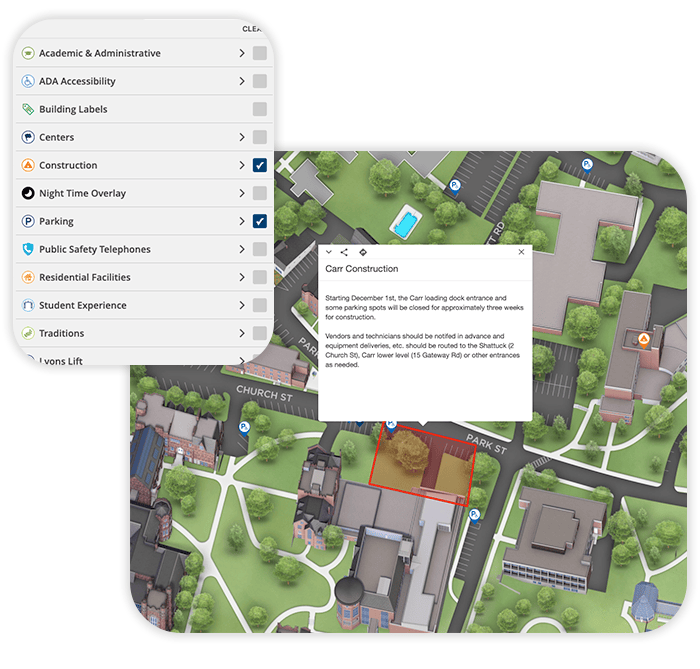The width and height of the screenshot is (700, 669).
Task: Click the directions icon in popup header
Action: click(362, 253)
